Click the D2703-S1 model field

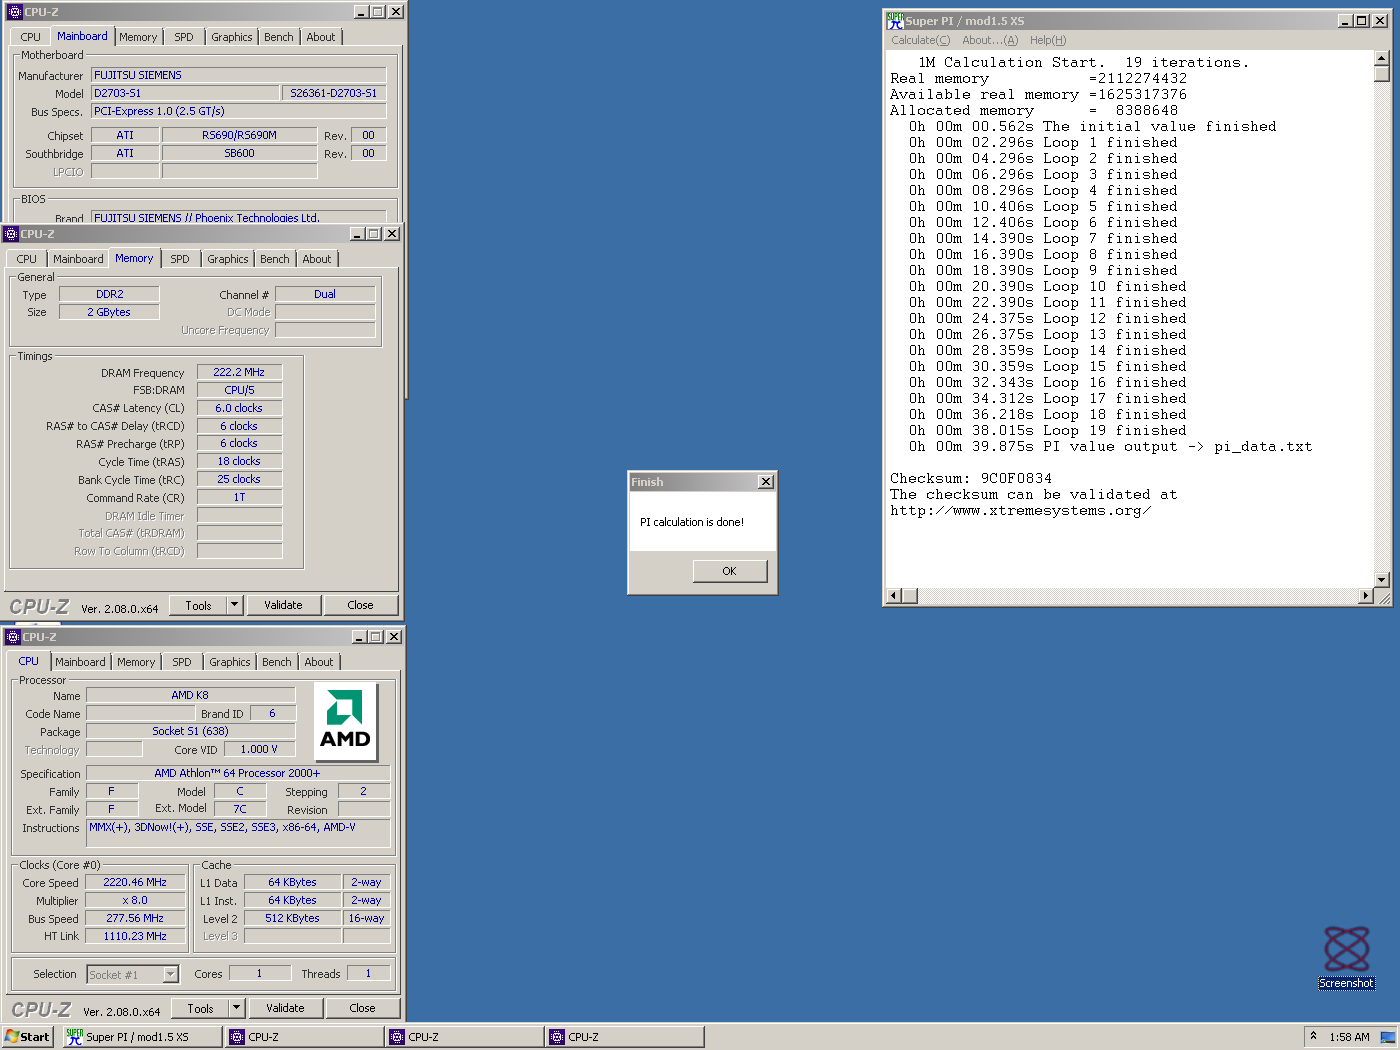[185, 93]
